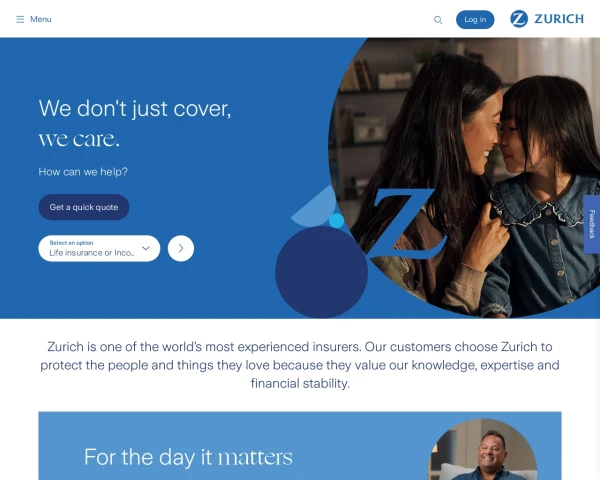The image size is (600, 480).
Task: Click Get a quick quote button
Action: click(84, 207)
